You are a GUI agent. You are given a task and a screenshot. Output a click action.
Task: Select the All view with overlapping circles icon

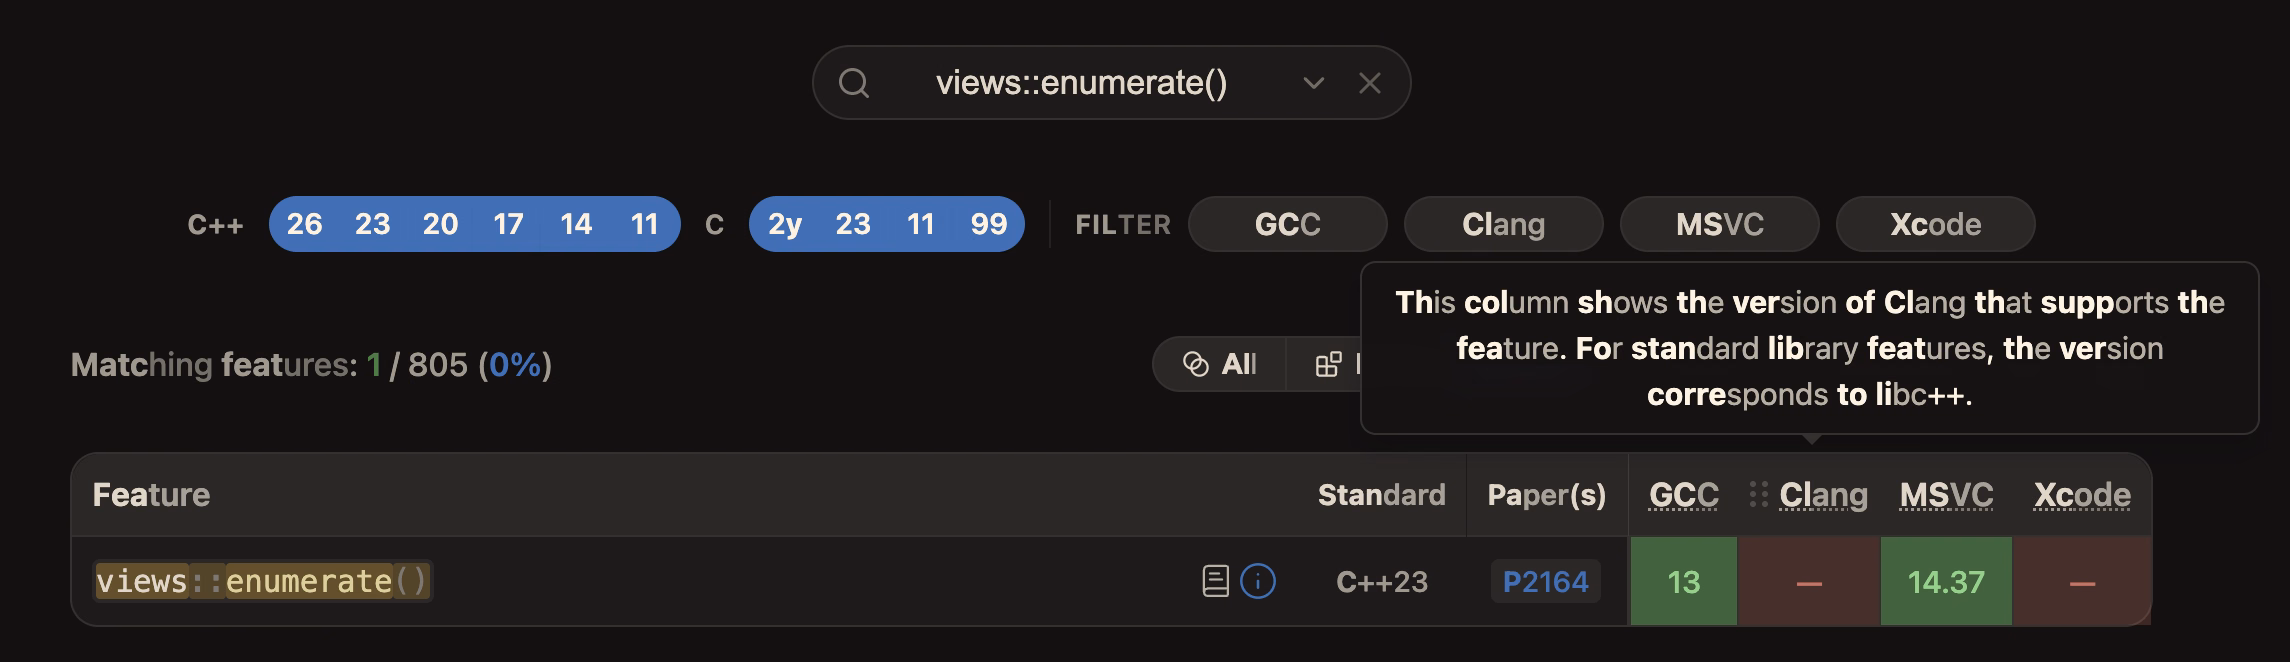click(x=1219, y=364)
